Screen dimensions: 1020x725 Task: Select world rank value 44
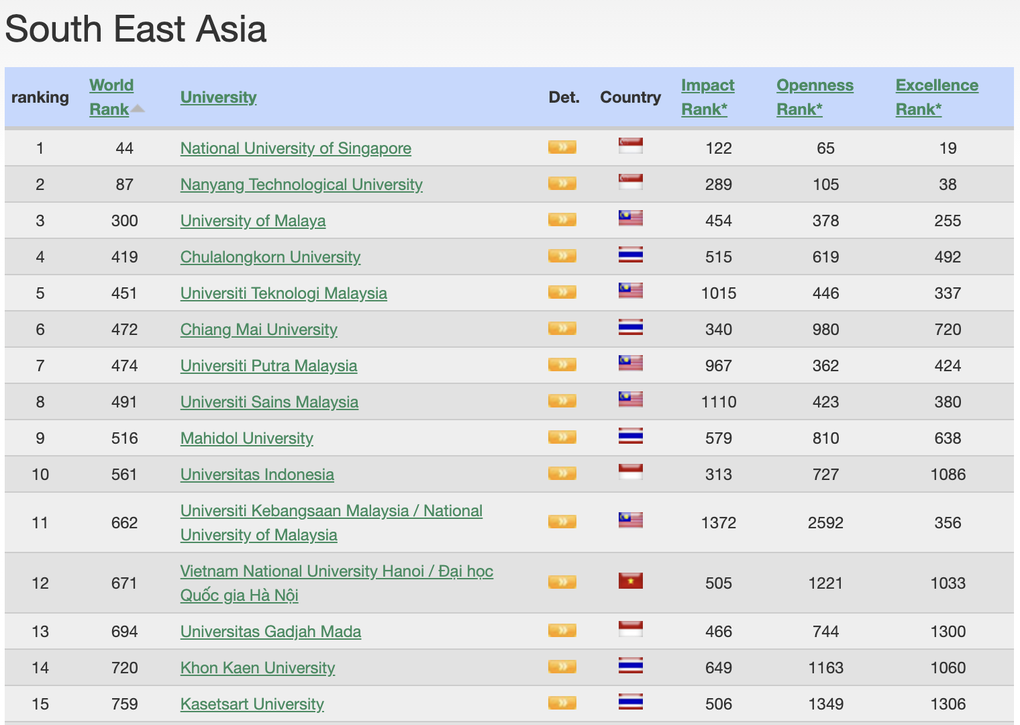coord(124,148)
